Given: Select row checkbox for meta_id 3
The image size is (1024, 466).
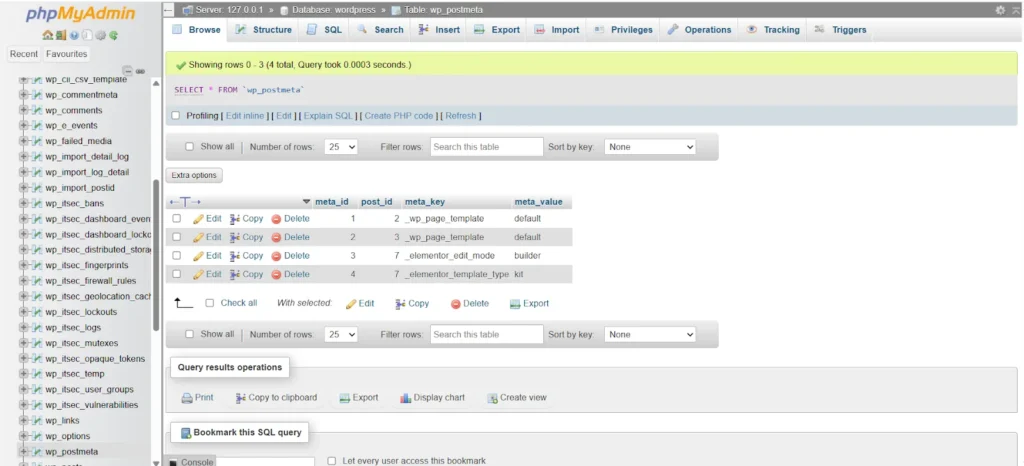Looking at the screenshot, I should 176,256.
